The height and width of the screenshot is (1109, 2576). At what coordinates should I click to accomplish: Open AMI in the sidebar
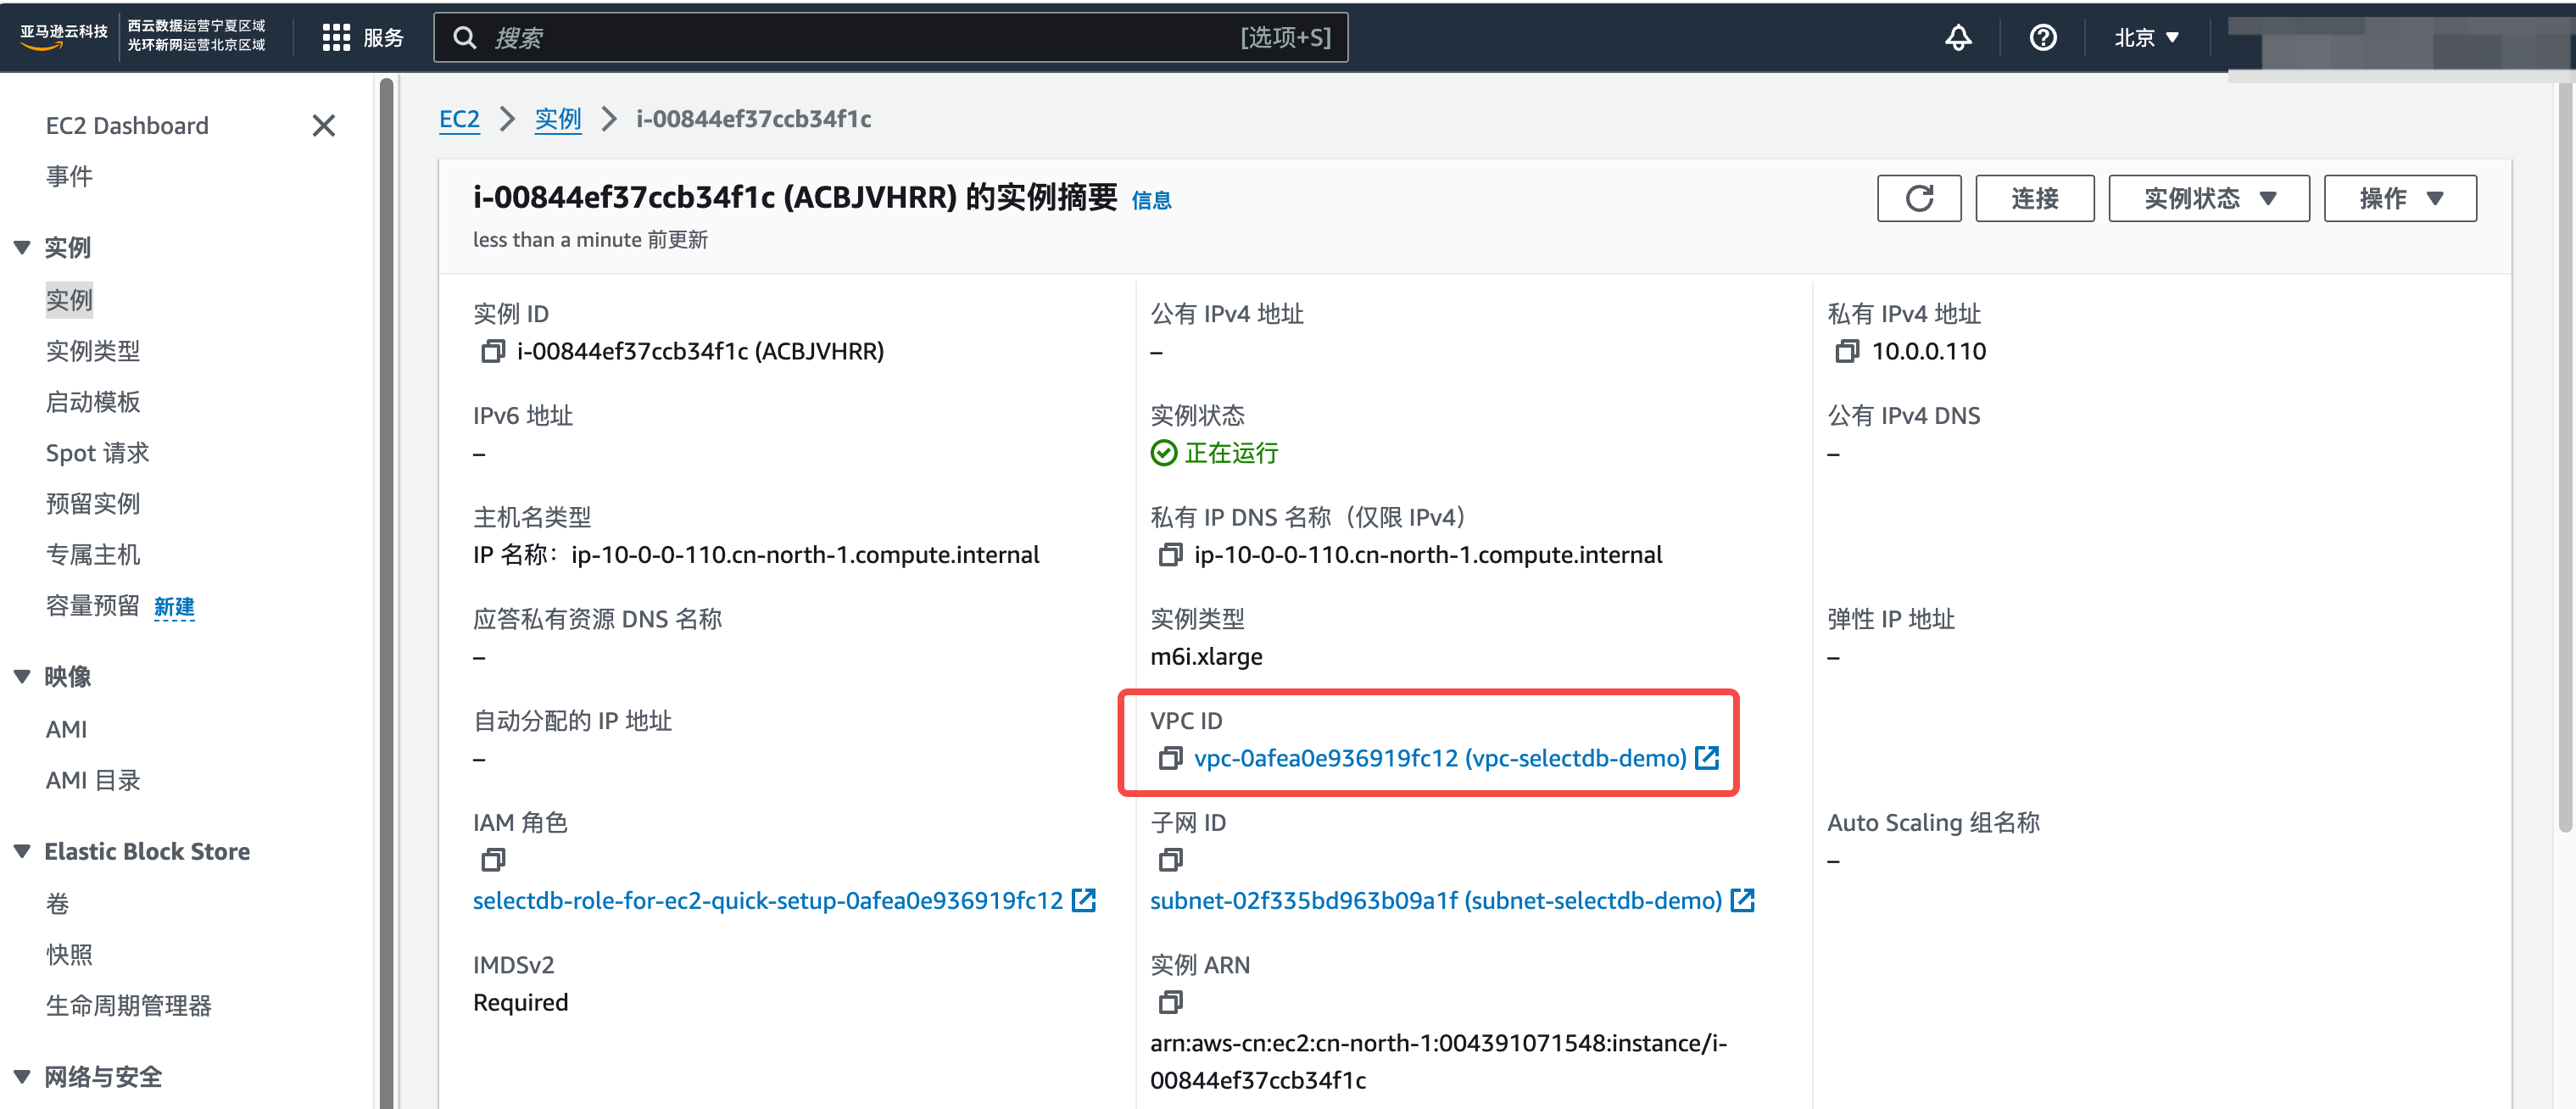coord(66,730)
